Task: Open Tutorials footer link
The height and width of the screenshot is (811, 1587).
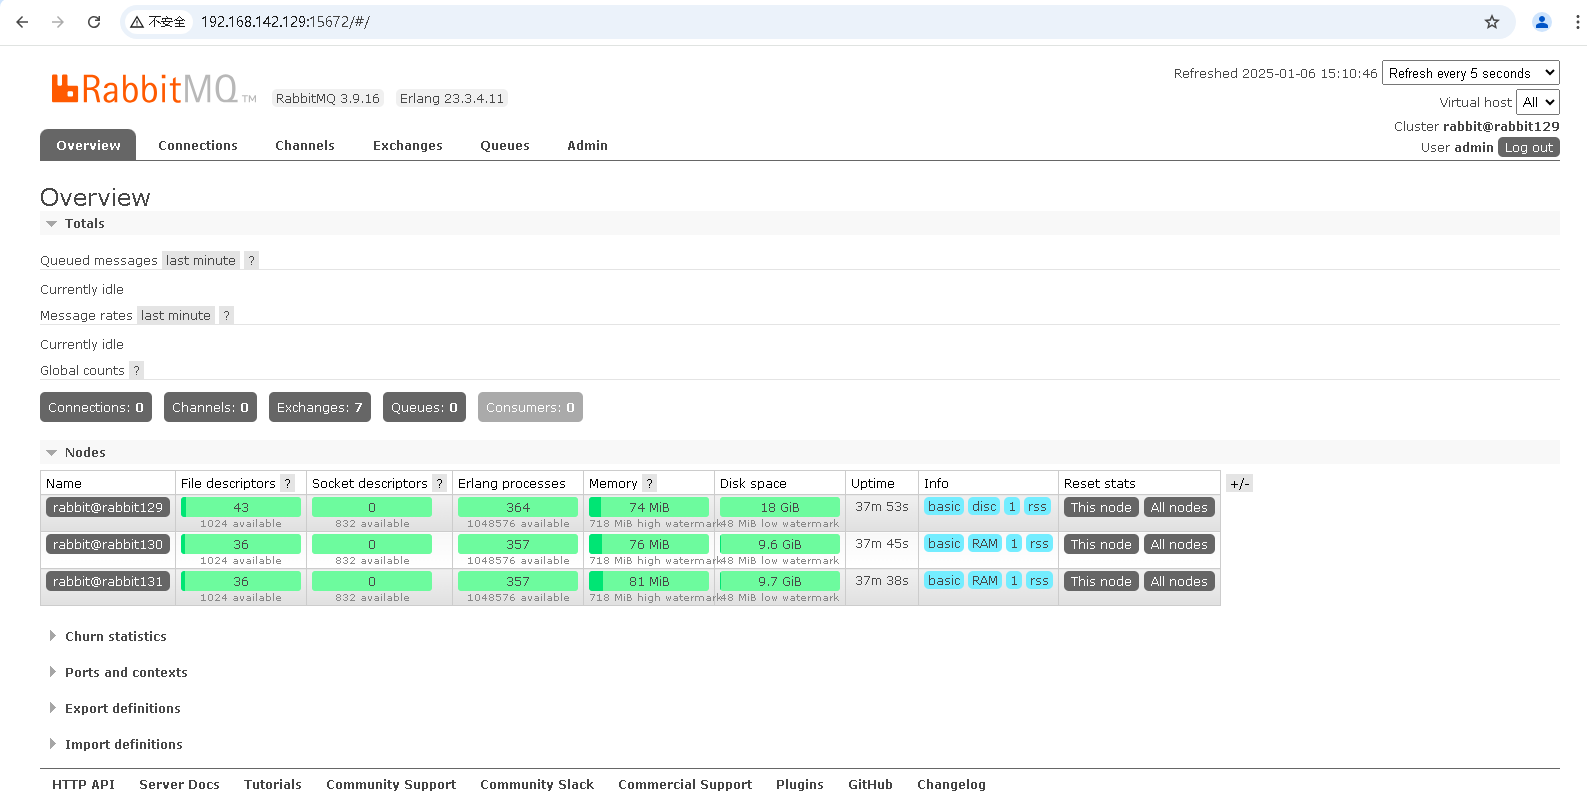Action: [273, 784]
